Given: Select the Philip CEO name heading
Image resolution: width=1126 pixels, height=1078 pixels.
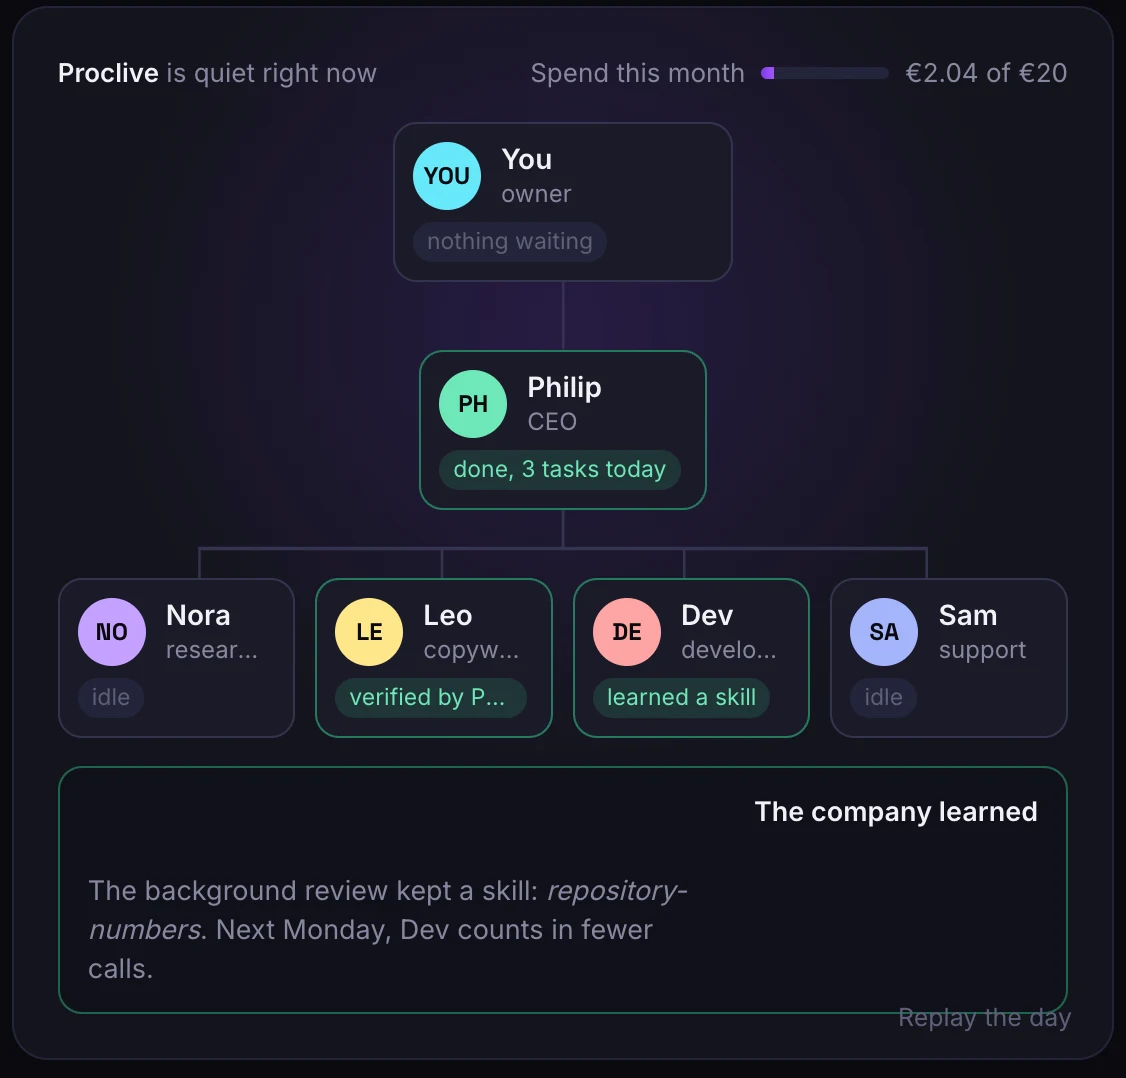Looking at the screenshot, I should point(564,388).
